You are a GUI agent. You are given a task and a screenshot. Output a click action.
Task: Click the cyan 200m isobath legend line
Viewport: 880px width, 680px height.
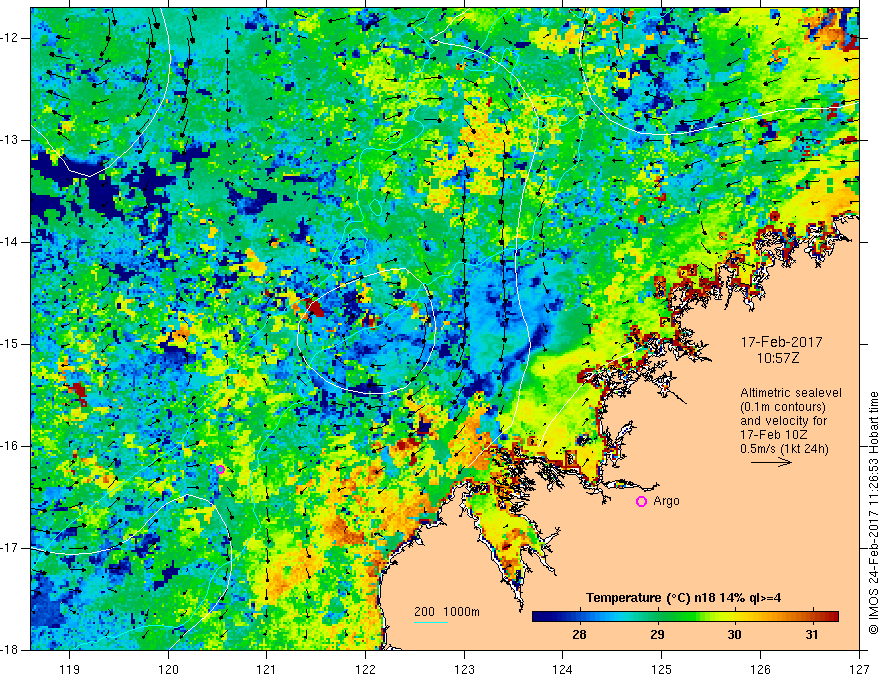click(431, 622)
